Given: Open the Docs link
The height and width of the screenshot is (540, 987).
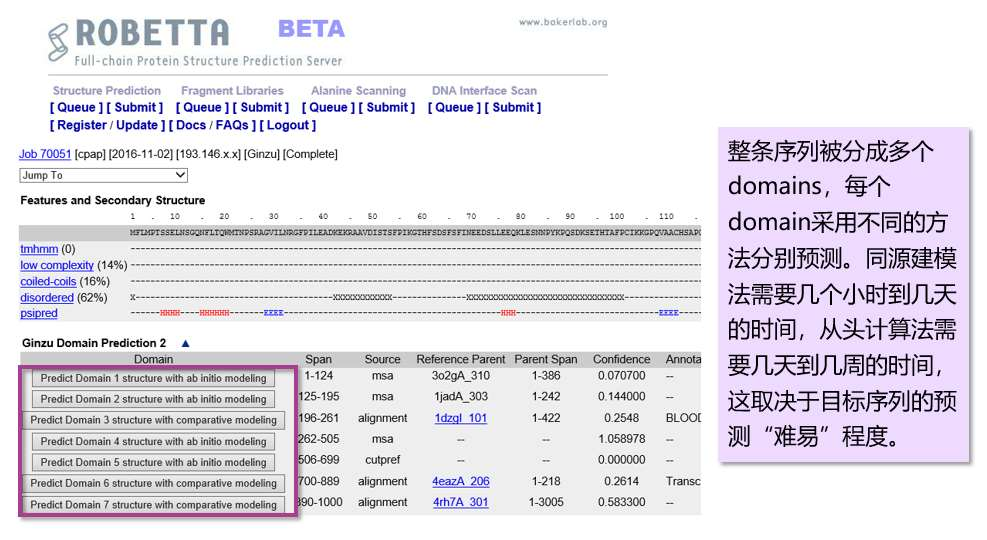Looking at the screenshot, I should click(x=191, y=125).
